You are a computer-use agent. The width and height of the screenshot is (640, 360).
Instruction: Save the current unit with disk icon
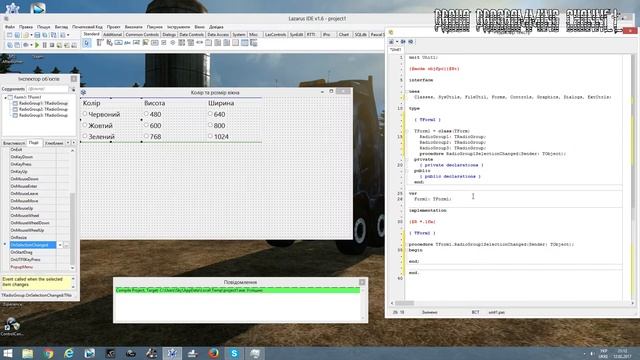(37, 35)
